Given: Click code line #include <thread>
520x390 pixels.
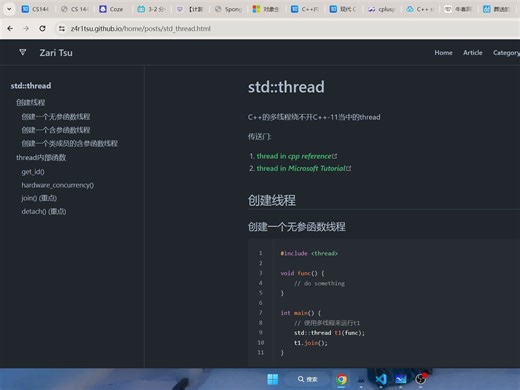Looking at the screenshot, I should click(309, 253).
